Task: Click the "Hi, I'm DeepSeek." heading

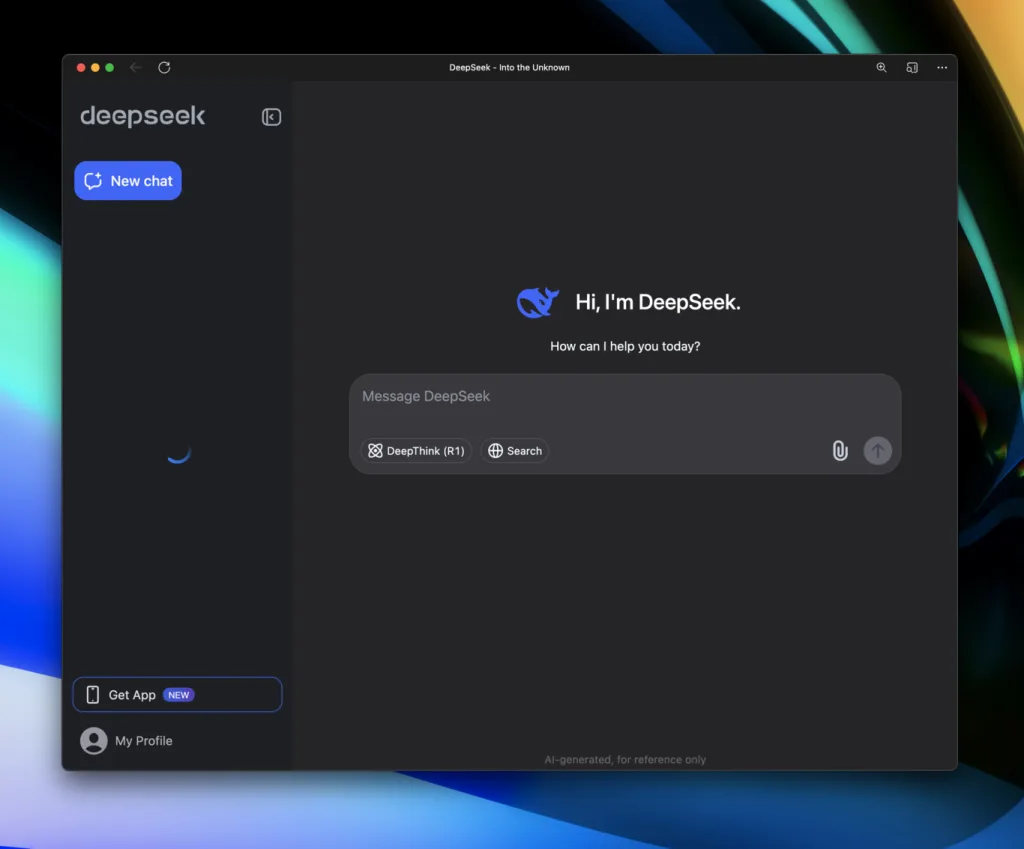Action: [658, 302]
